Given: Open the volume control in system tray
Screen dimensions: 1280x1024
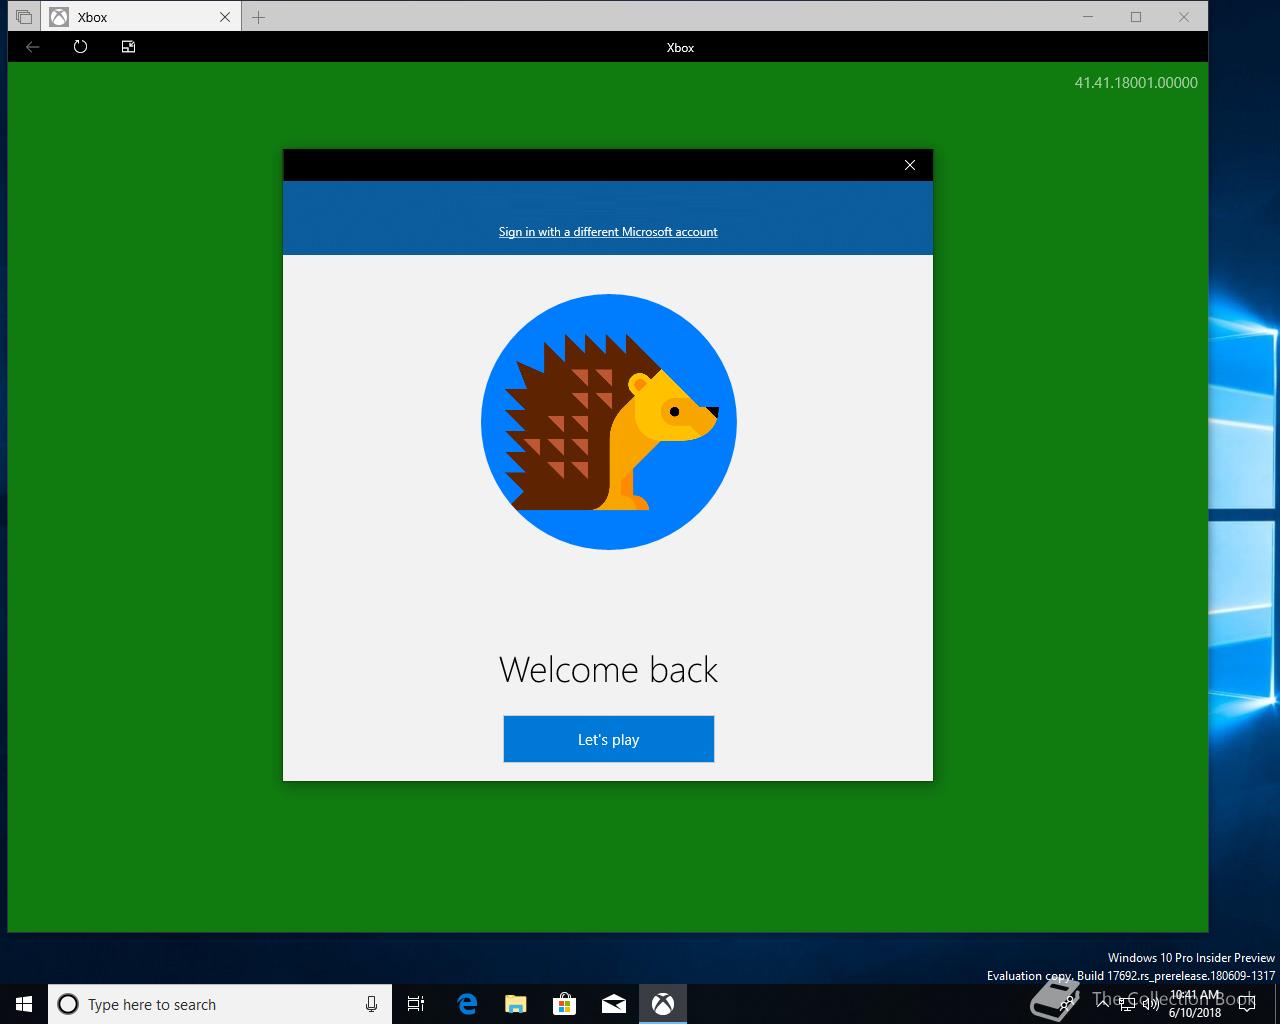Looking at the screenshot, I should coord(1149,1004).
